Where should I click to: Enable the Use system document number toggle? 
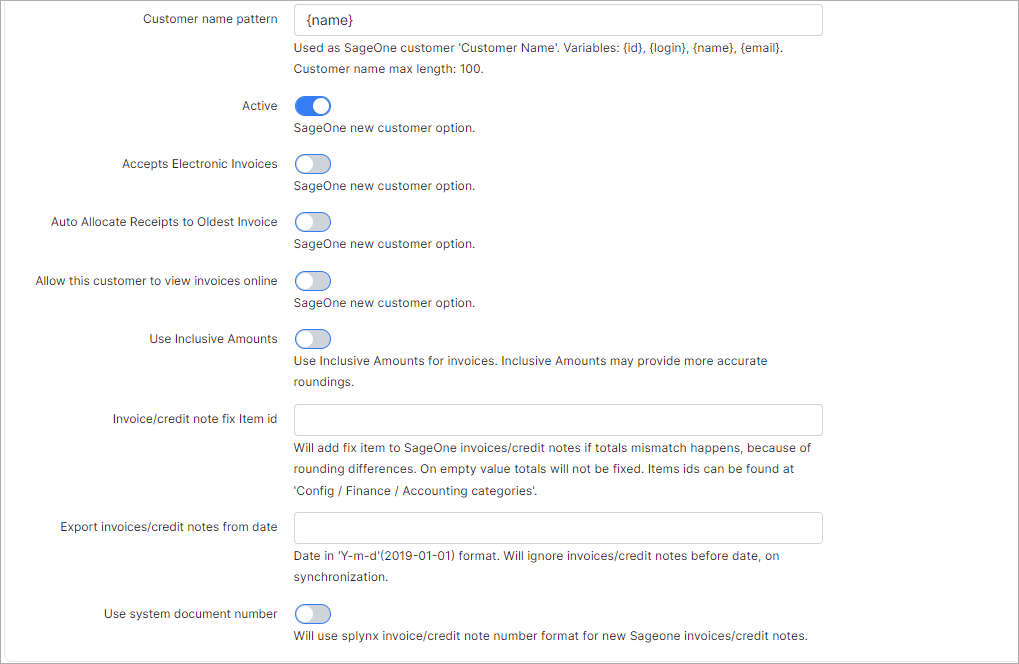click(312, 613)
